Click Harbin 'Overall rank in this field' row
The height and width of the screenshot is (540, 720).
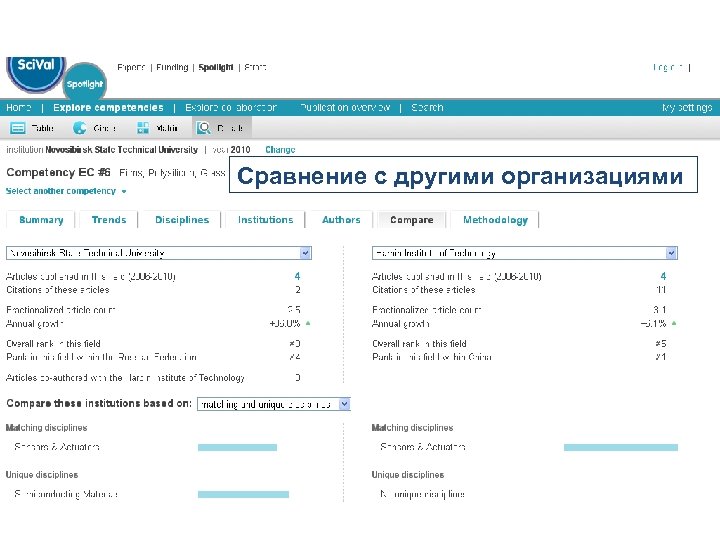pyautogui.click(x=519, y=343)
